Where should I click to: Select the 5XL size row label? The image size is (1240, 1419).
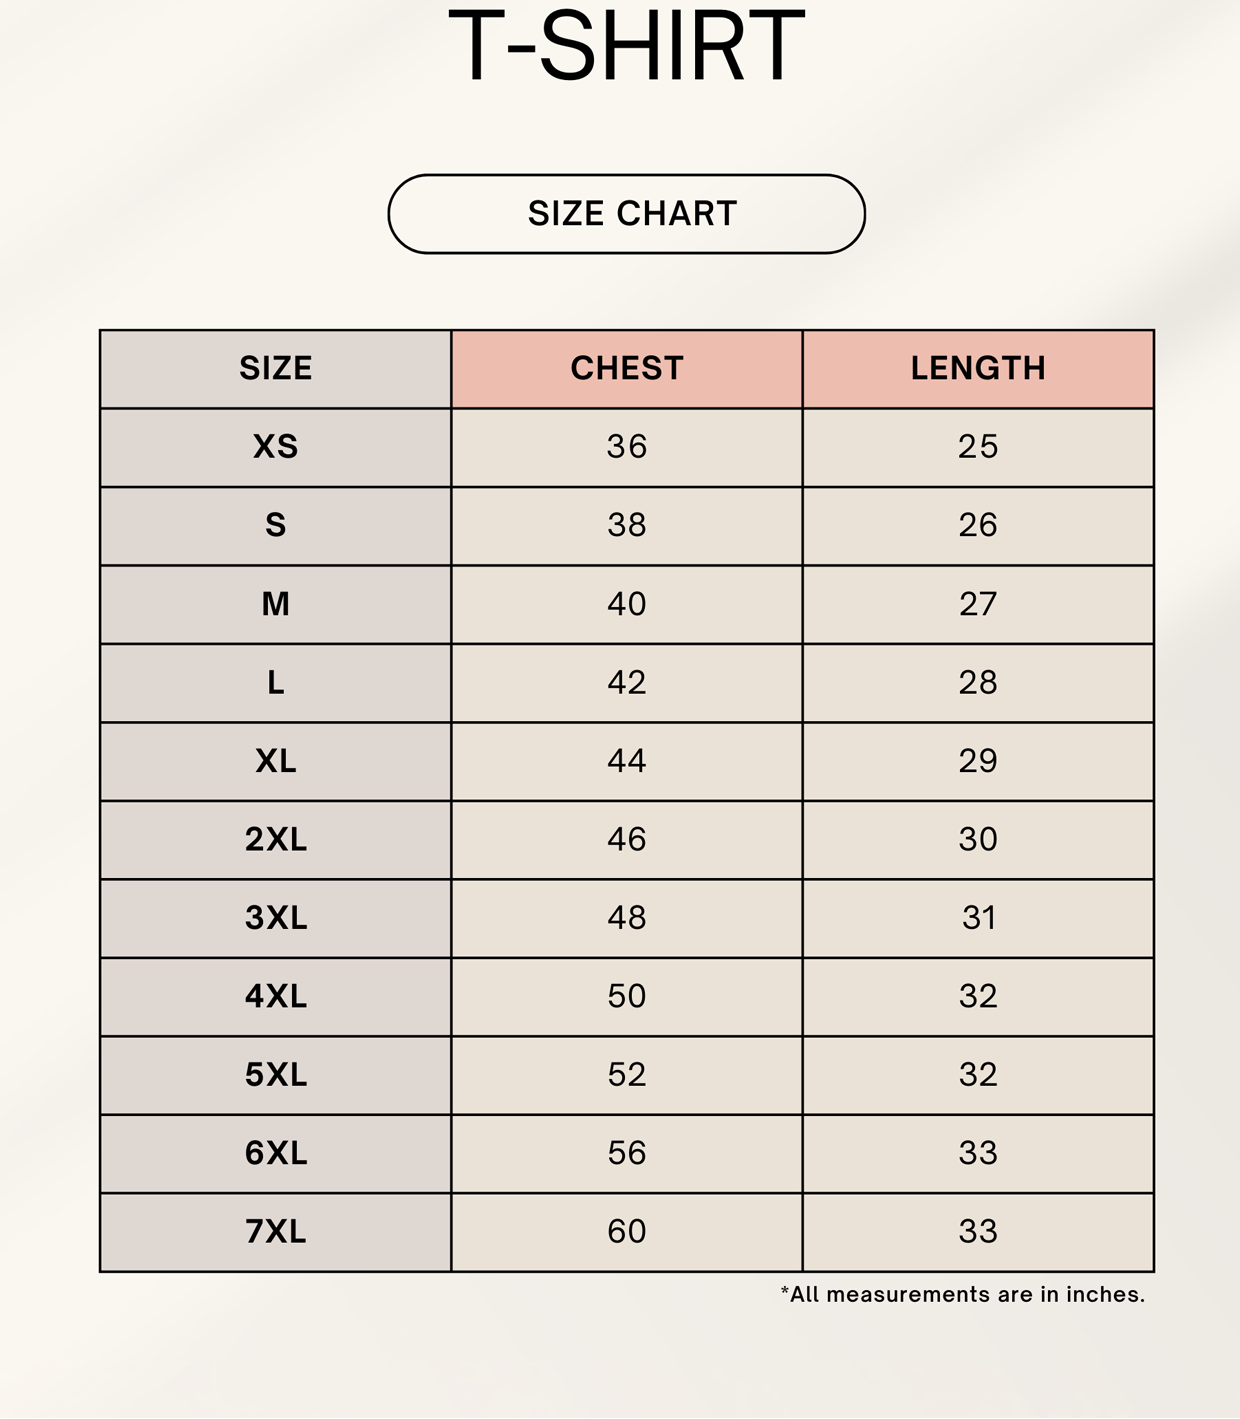coord(276,1075)
